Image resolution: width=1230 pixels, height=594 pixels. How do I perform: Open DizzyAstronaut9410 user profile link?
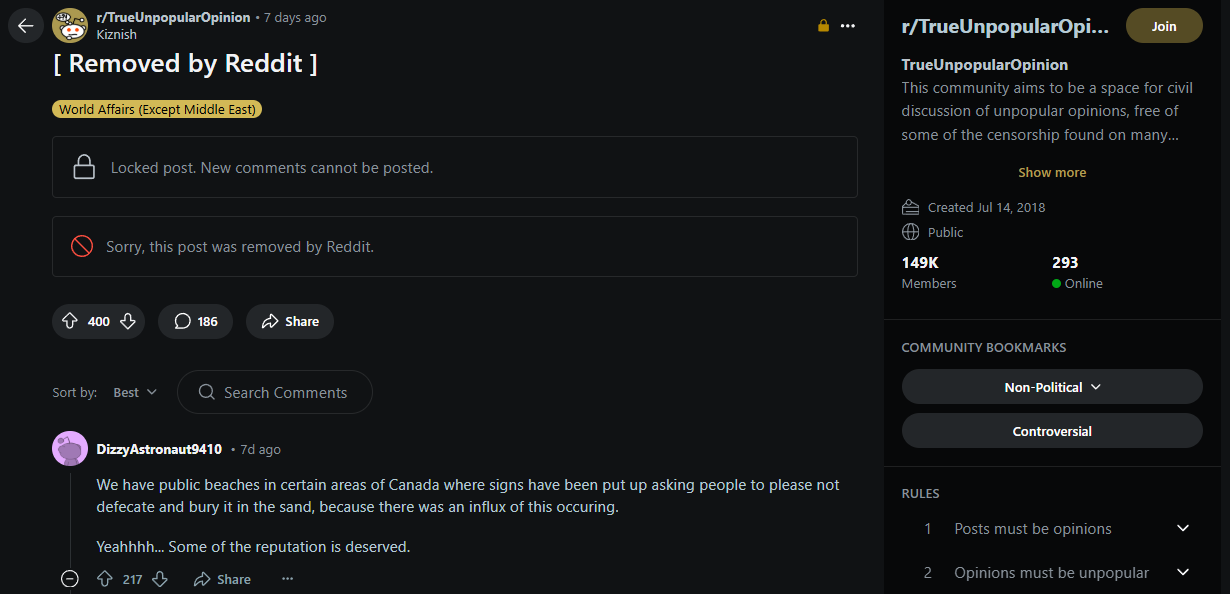point(159,449)
